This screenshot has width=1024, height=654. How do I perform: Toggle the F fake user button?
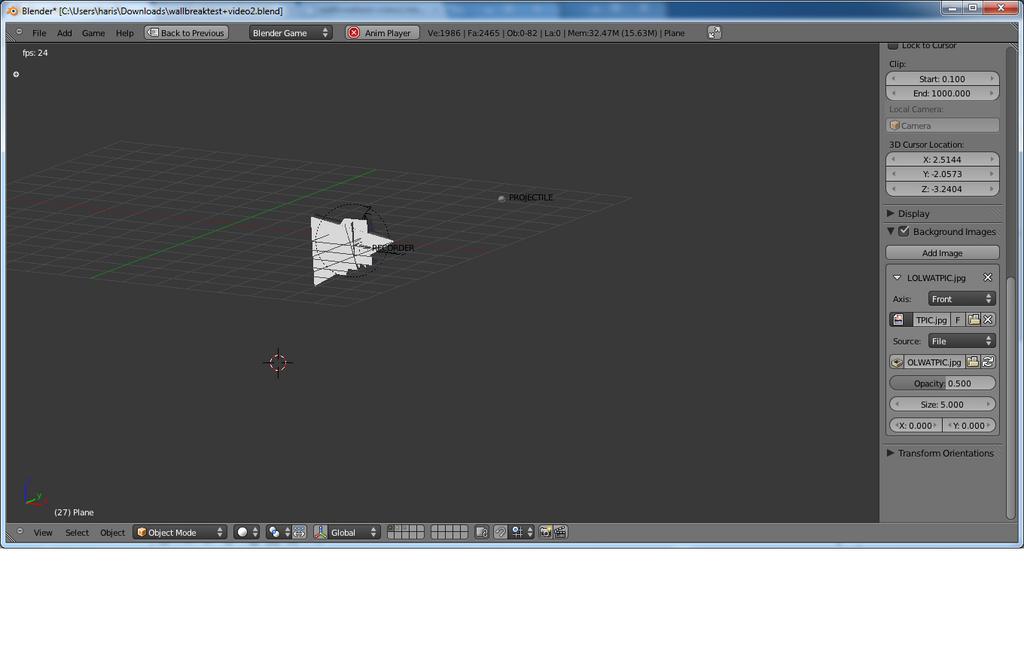[x=957, y=319]
